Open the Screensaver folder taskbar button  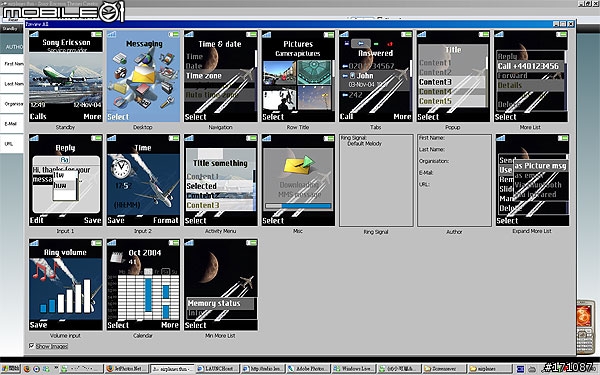[x=444, y=369]
